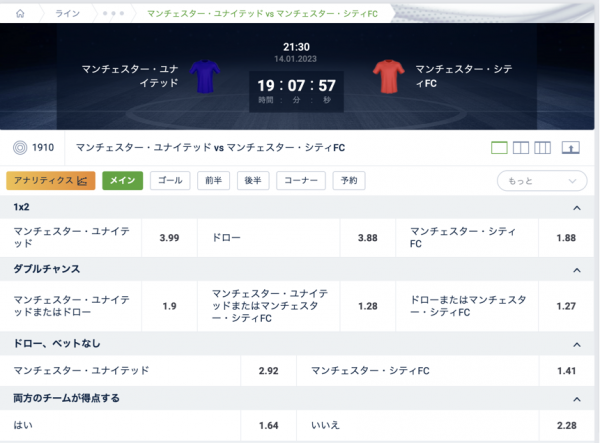Open the home icon in breadcrumb

click(20, 14)
